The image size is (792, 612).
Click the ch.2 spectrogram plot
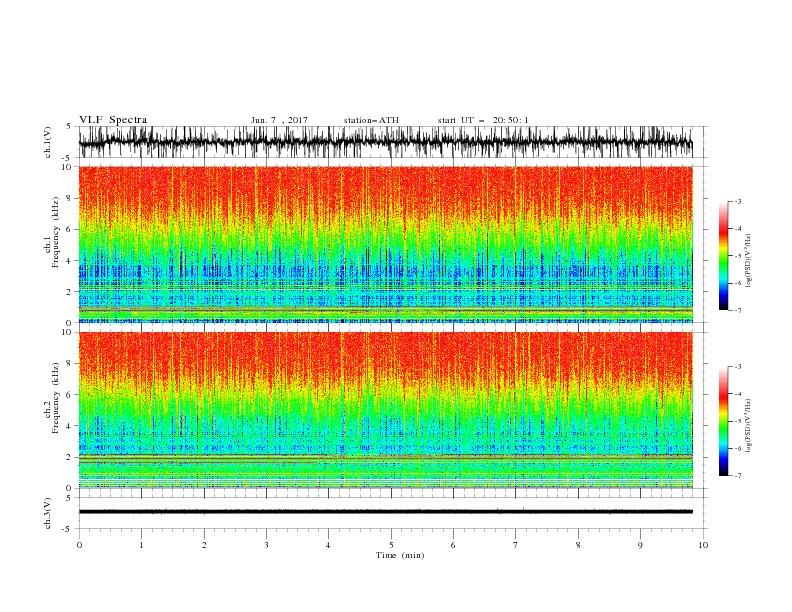click(385, 410)
